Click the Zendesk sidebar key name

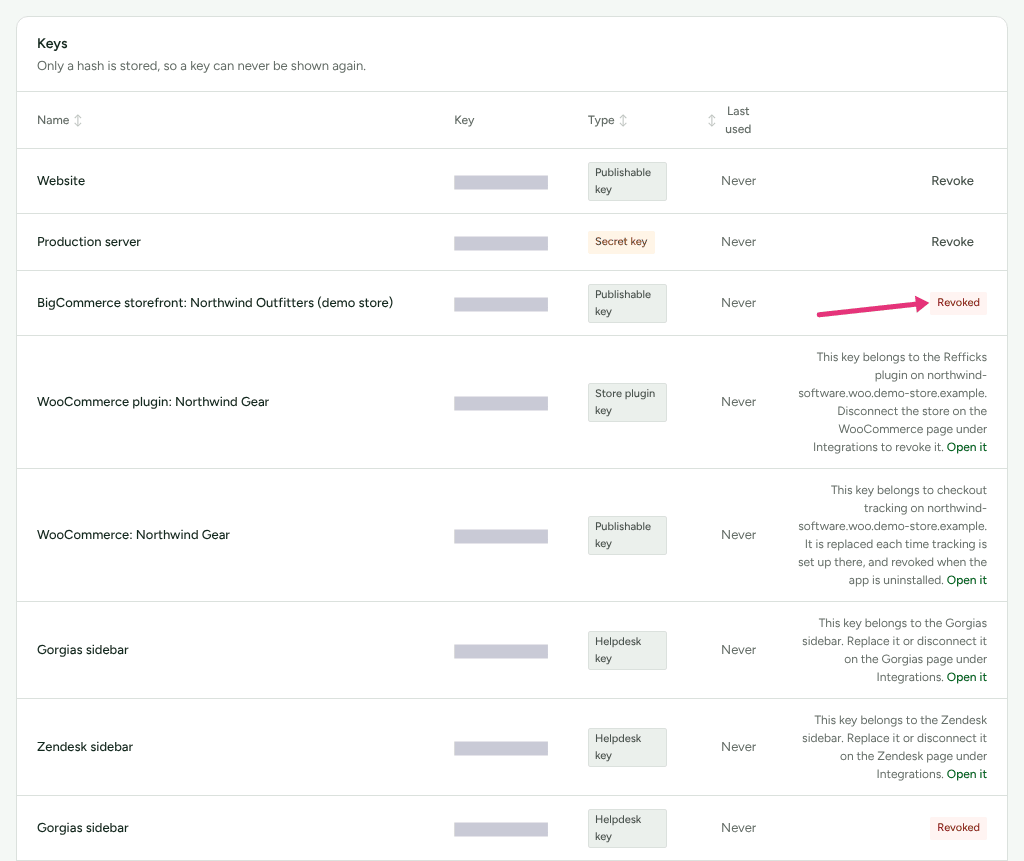pyautogui.click(x=85, y=747)
